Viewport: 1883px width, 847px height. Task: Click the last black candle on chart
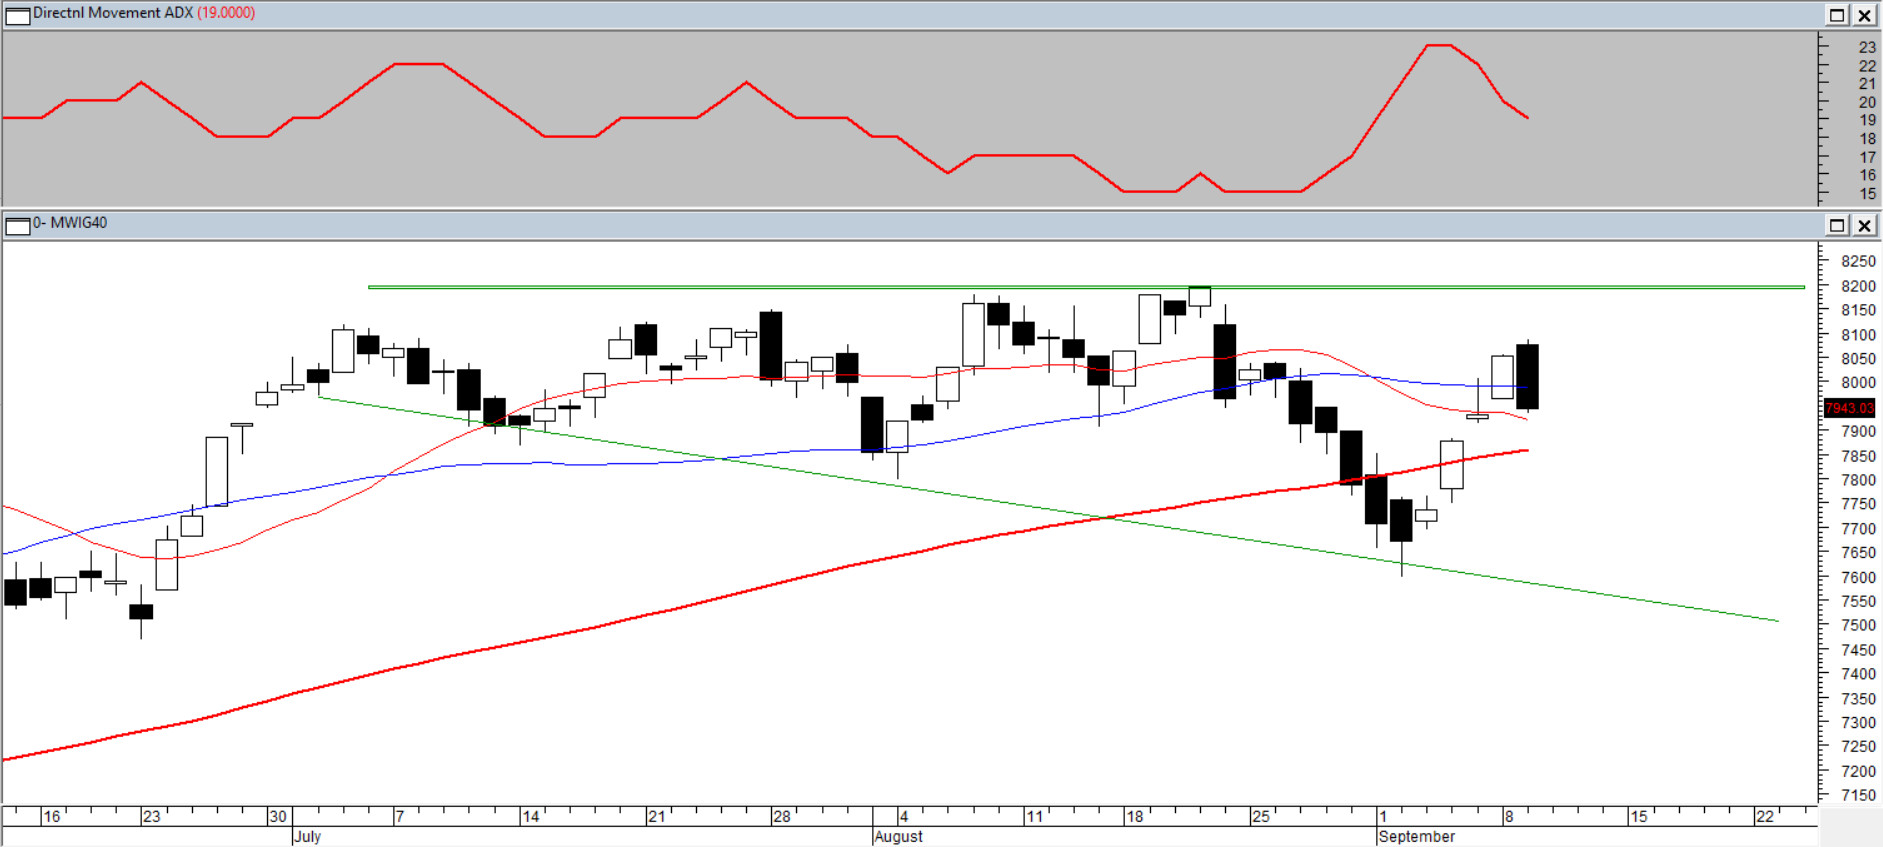click(1527, 376)
